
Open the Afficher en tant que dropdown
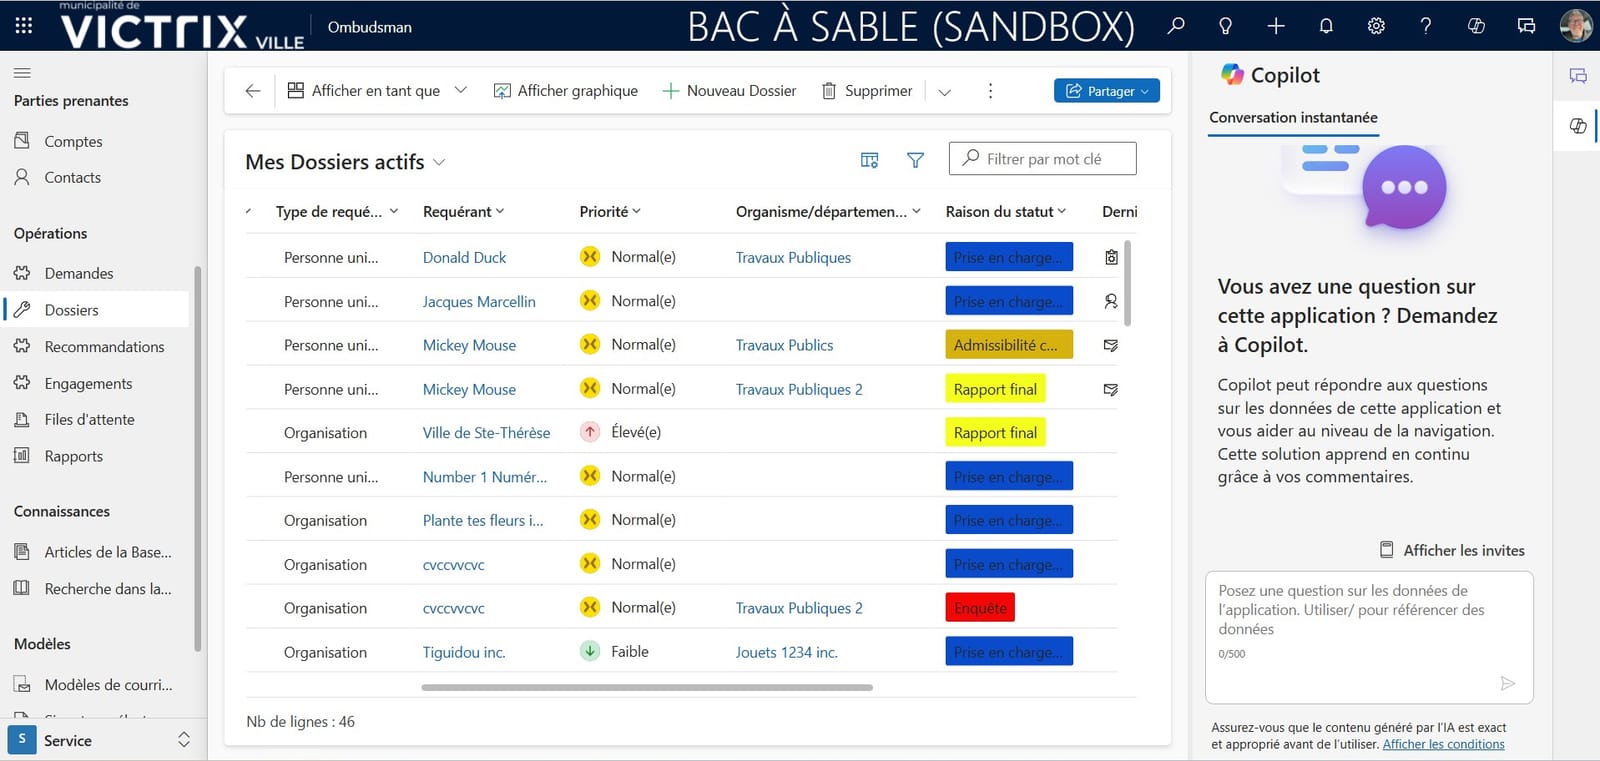[x=377, y=91]
